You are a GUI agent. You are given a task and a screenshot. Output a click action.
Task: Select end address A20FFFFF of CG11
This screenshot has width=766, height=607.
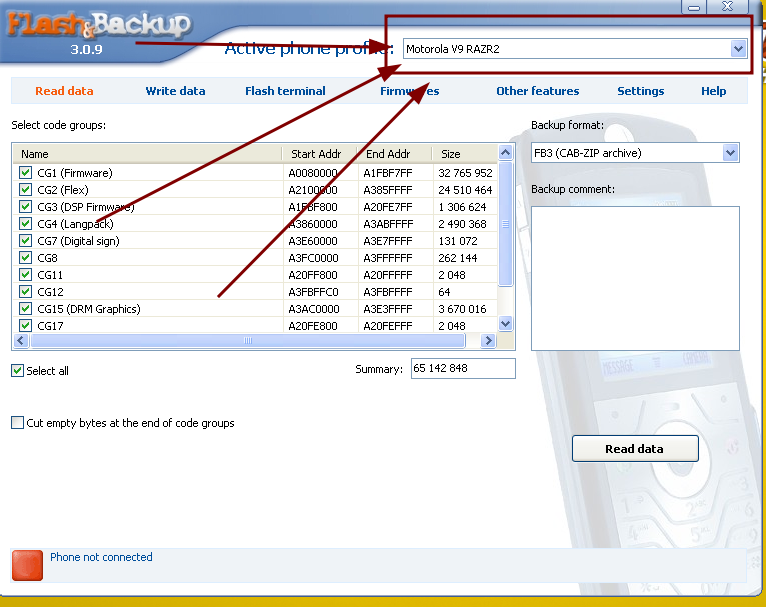point(388,275)
